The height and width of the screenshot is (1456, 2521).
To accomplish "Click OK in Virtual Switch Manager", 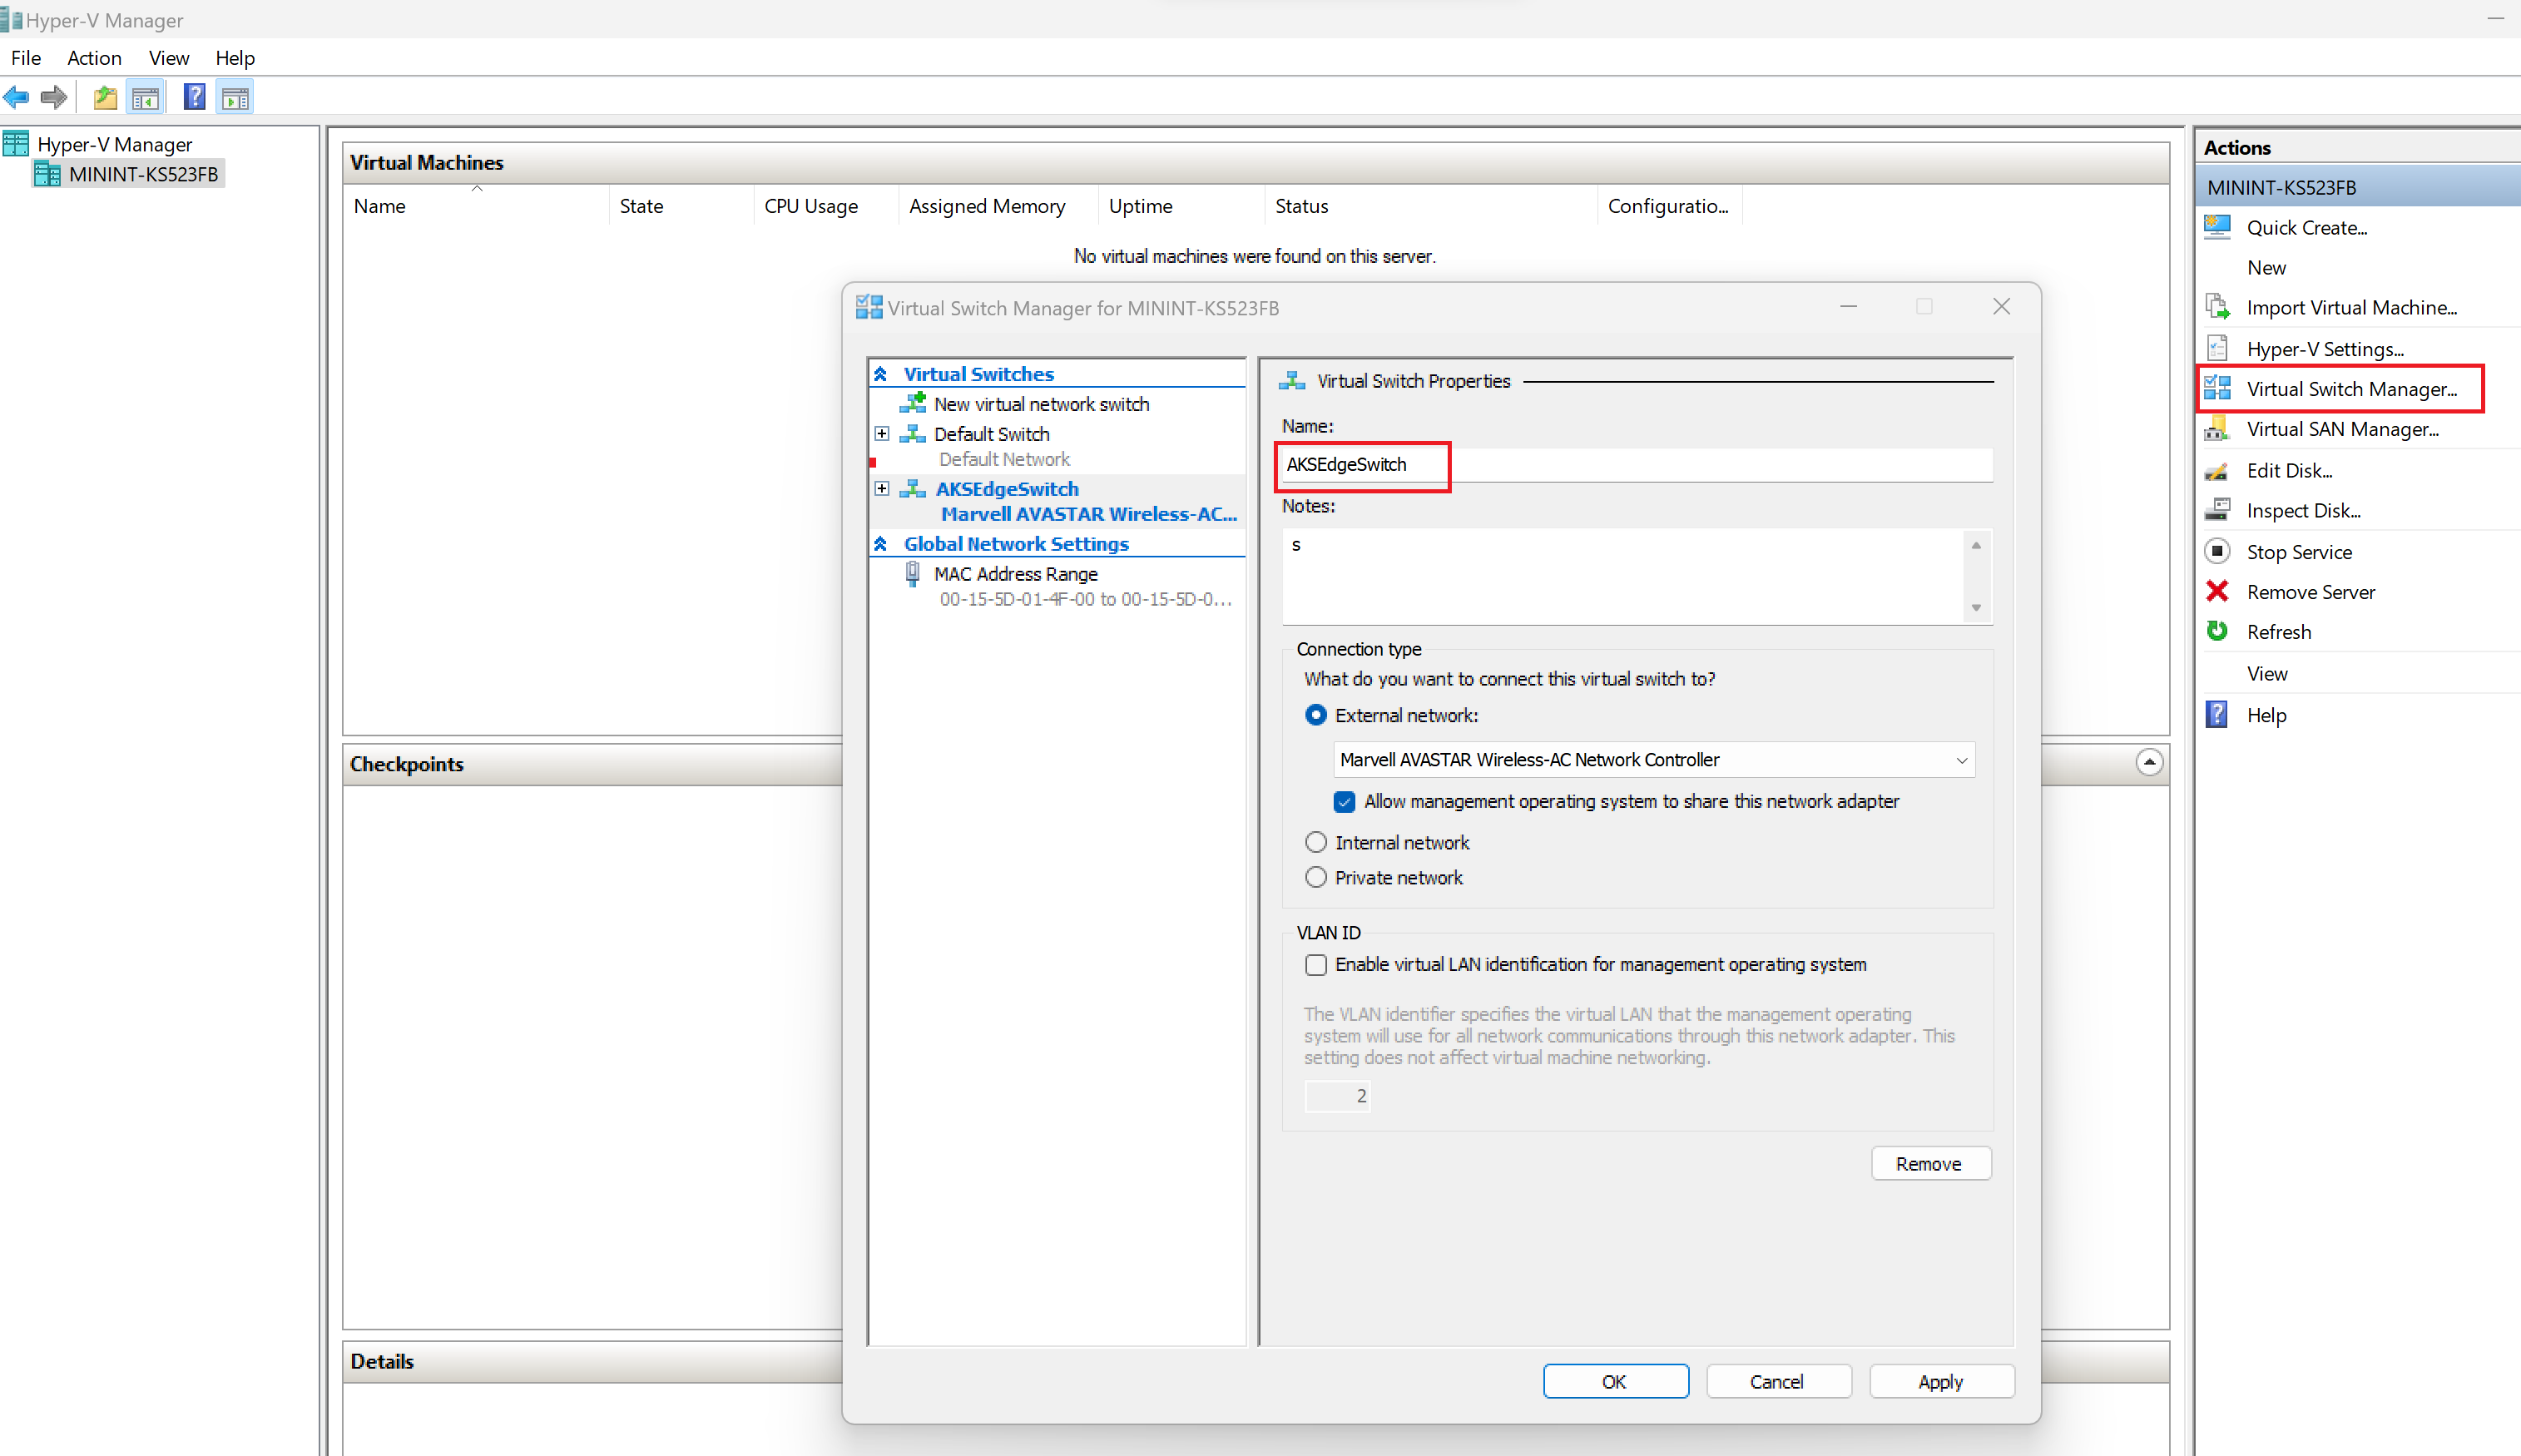I will pyautogui.click(x=1615, y=1382).
